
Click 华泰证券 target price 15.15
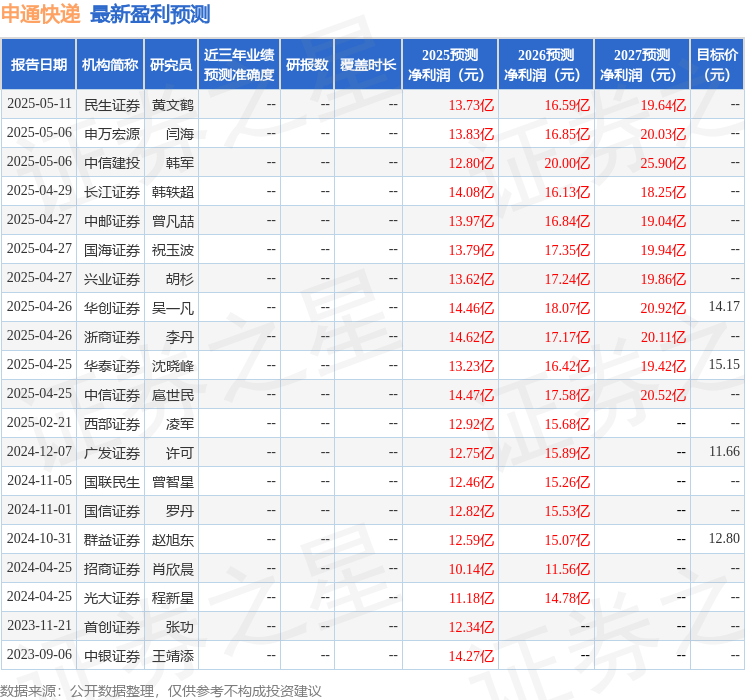tap(723, 364)
